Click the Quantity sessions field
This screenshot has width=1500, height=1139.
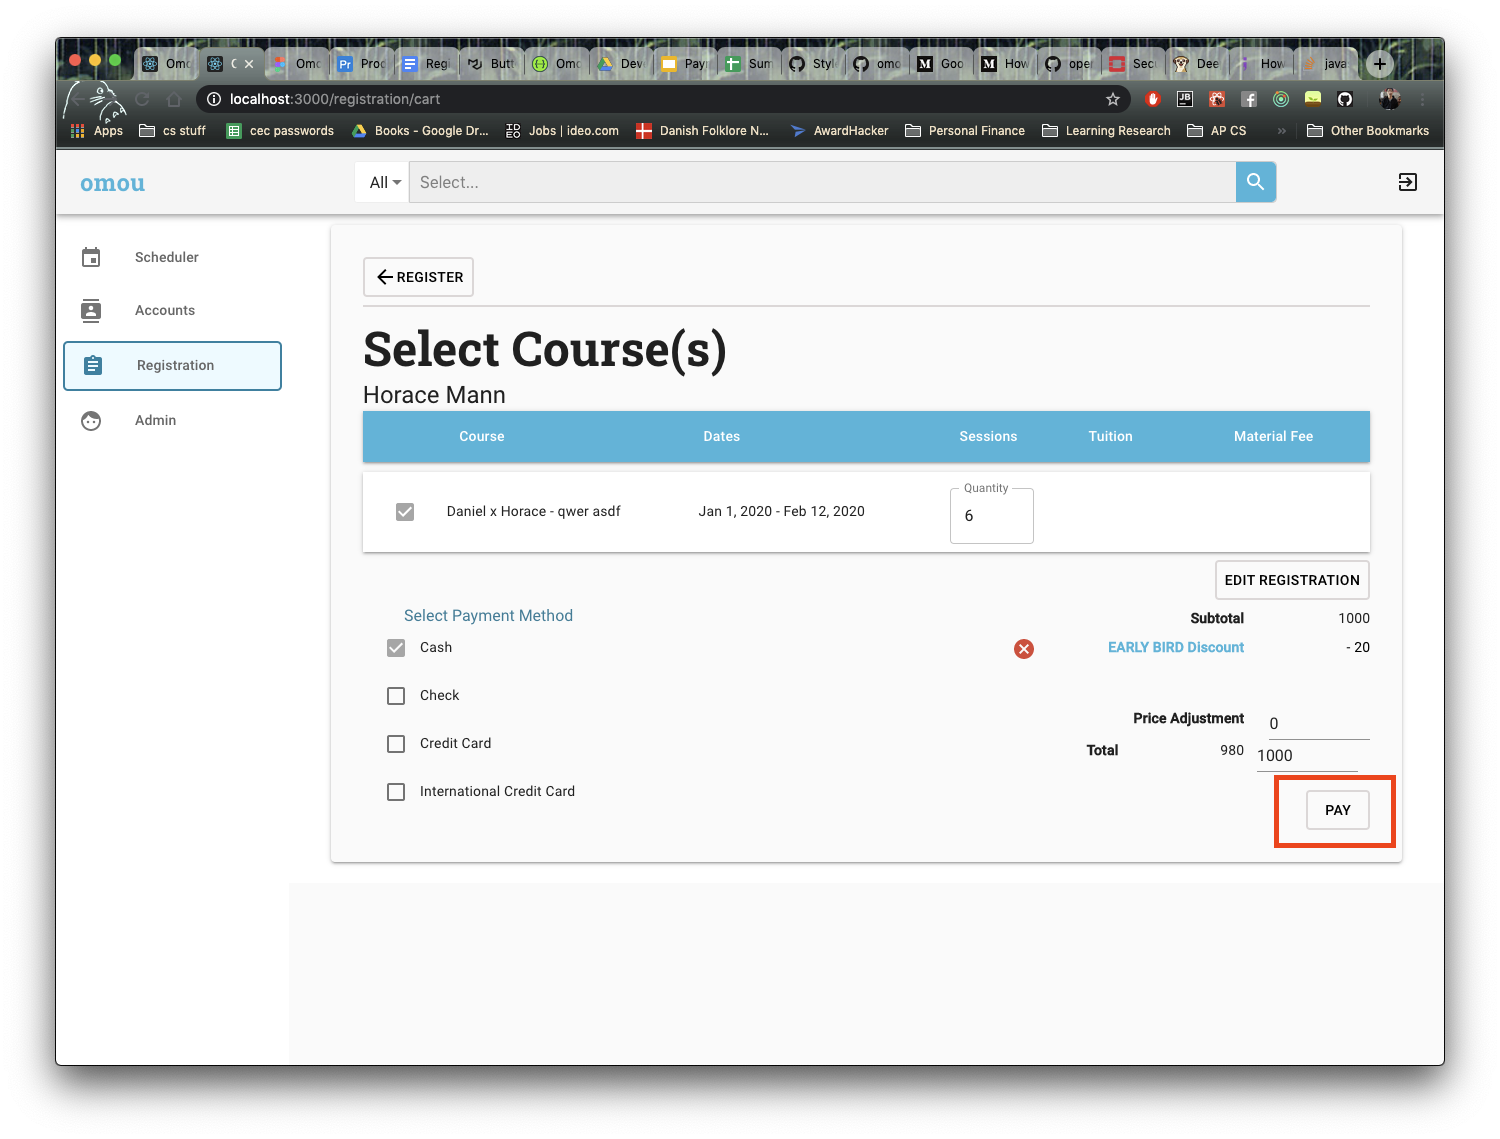991,516
